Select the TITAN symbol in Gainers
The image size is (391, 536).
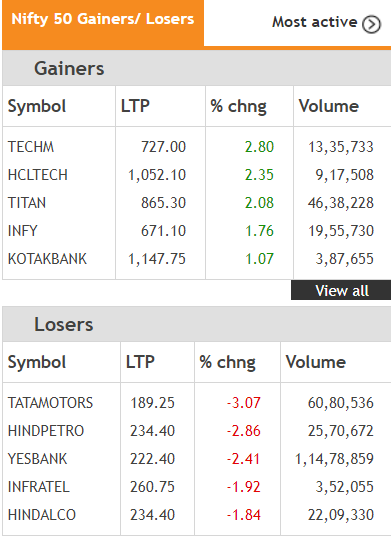[x=27, y=203]
